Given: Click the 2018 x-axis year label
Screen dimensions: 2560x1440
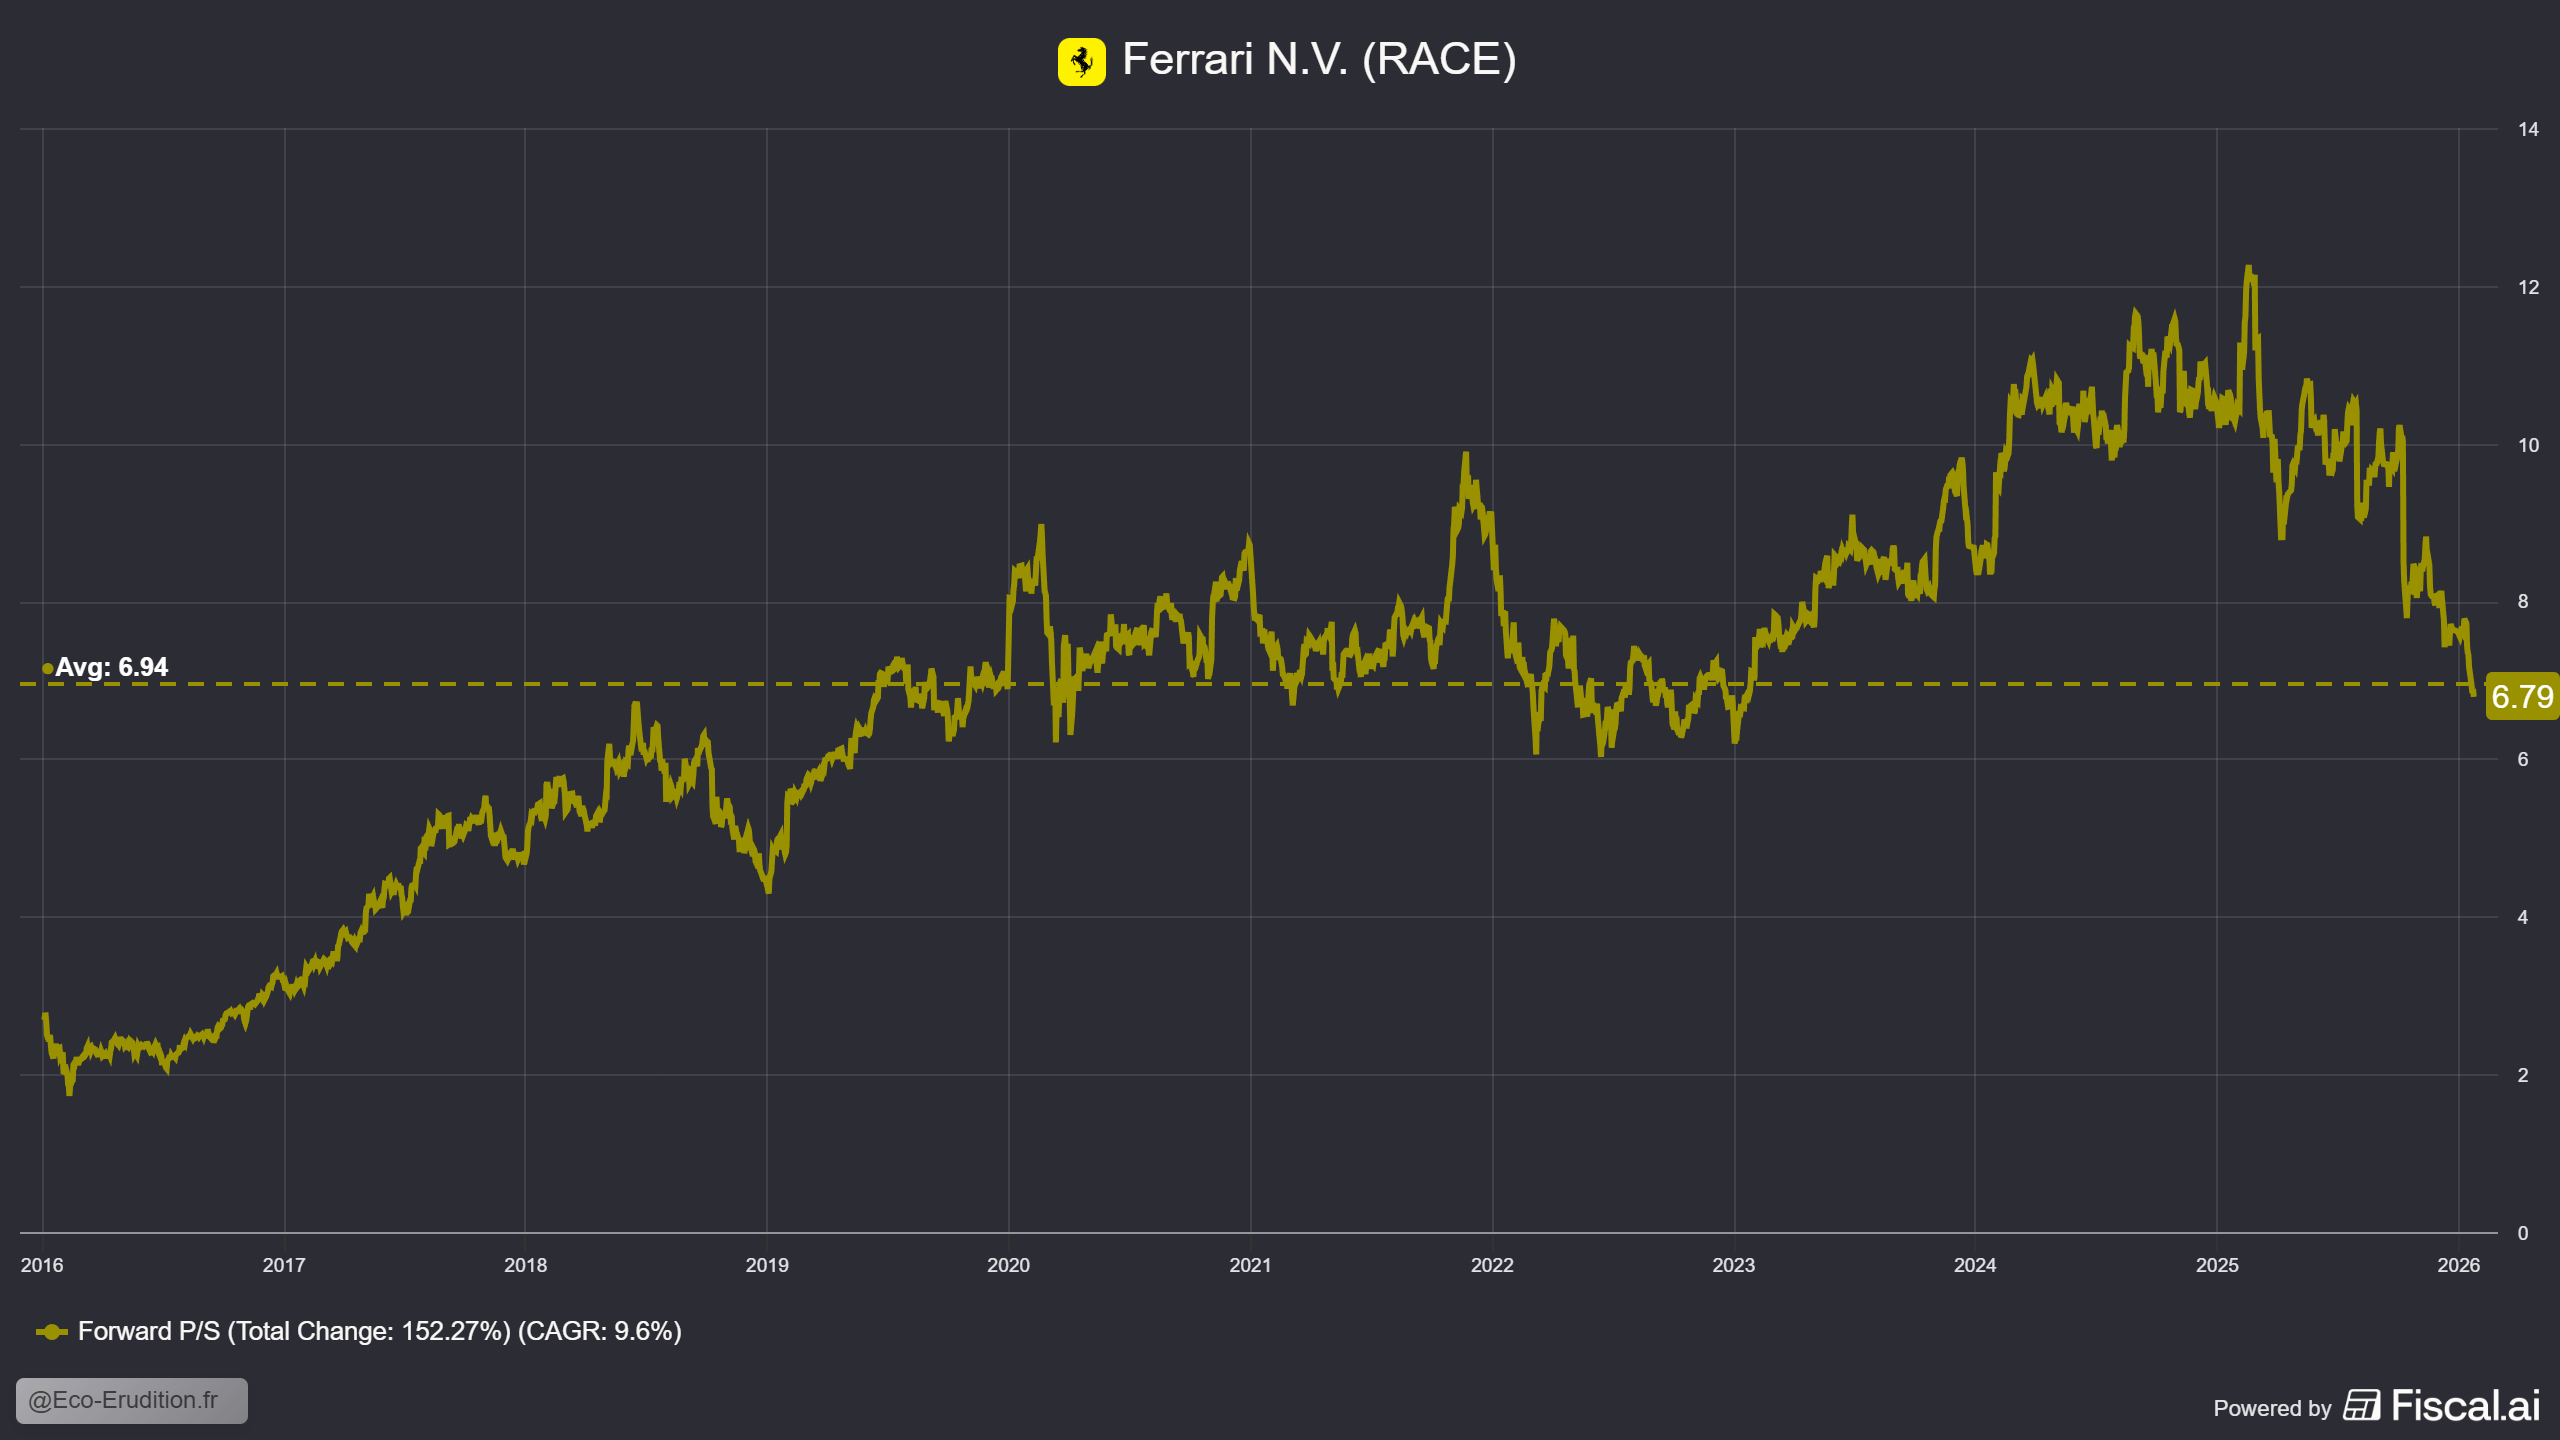Looking at the screenshot, I should pos(525,1265).
